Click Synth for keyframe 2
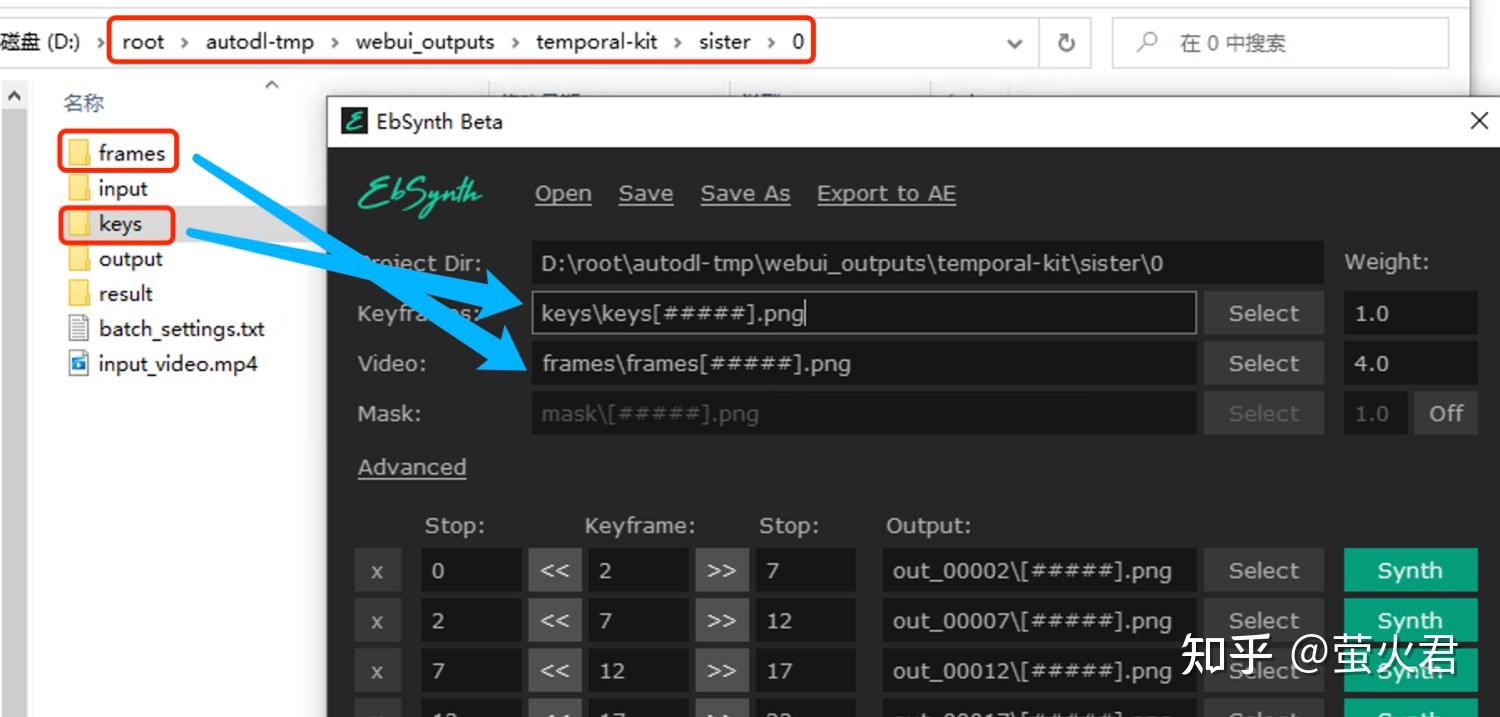The image size is (1500, 717). coord(1409,570)
